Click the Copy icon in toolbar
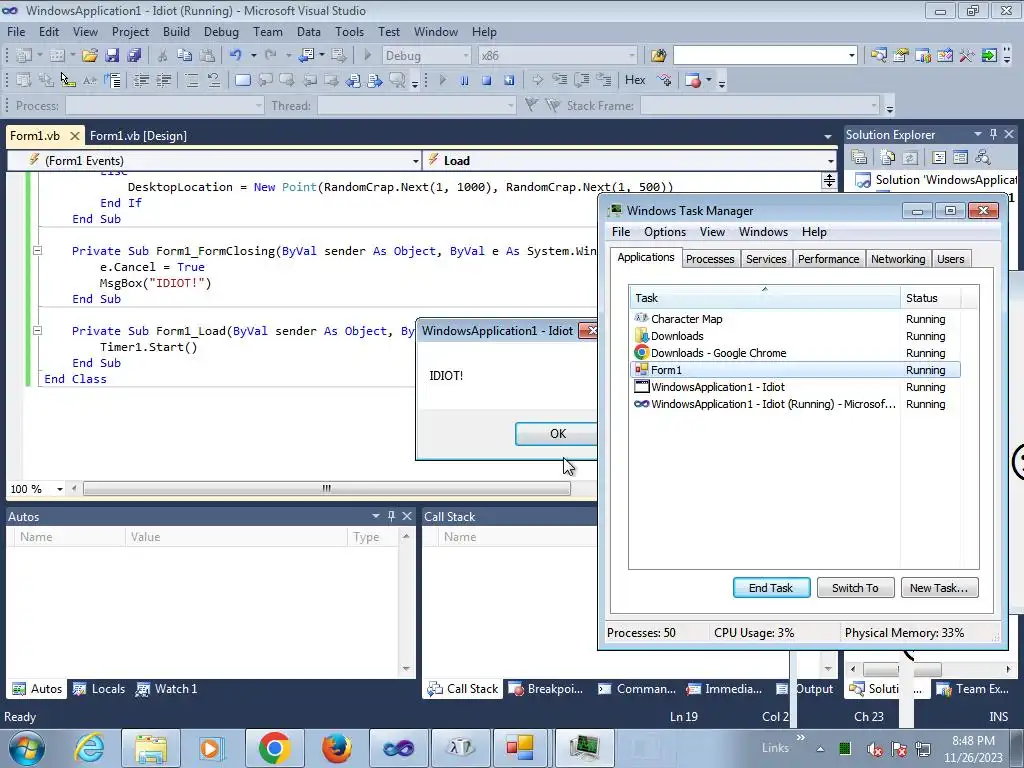The width and height of the screenshot is (1024, 768). coord(185,56)
